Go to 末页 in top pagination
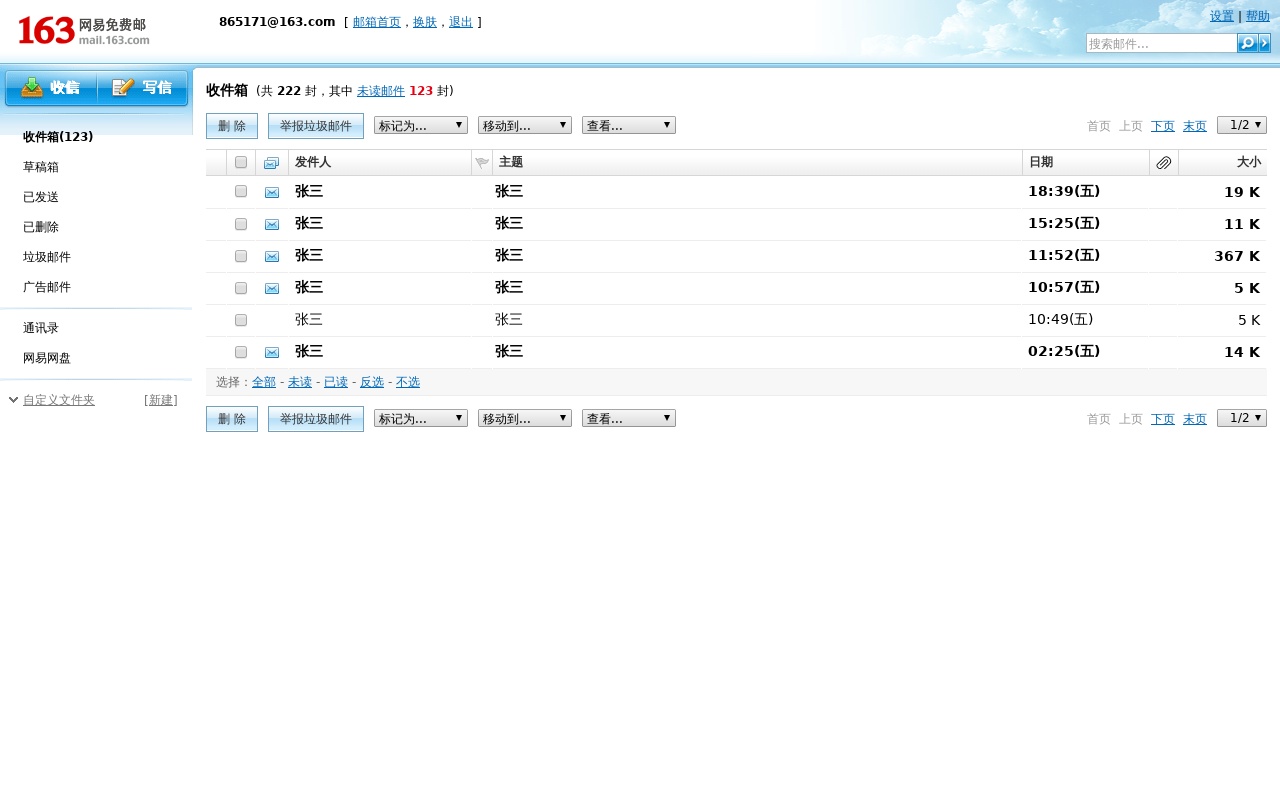The height and width of the screenshot is (800, 1280). 1195,126
